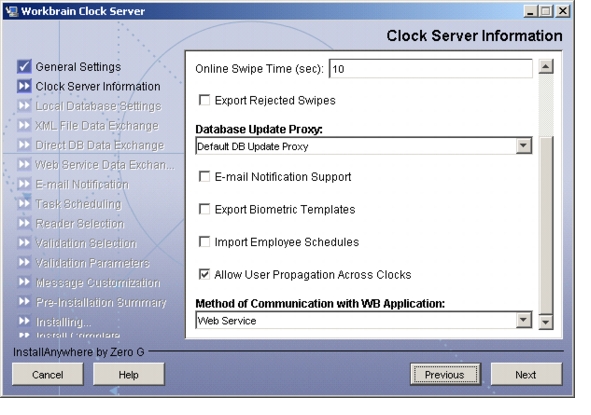Check the Import Employee Schedules option
591x415 pixels.
204,242
